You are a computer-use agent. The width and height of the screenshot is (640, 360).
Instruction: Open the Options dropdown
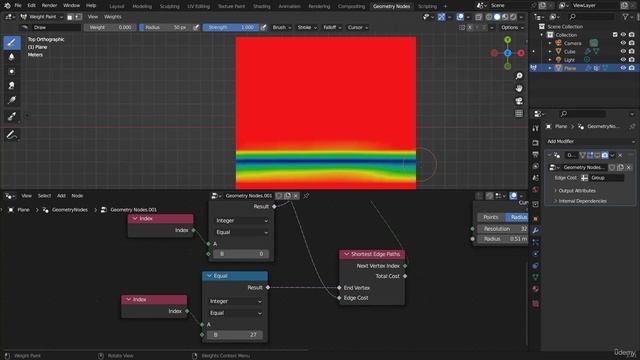click(x=512, y=27)
